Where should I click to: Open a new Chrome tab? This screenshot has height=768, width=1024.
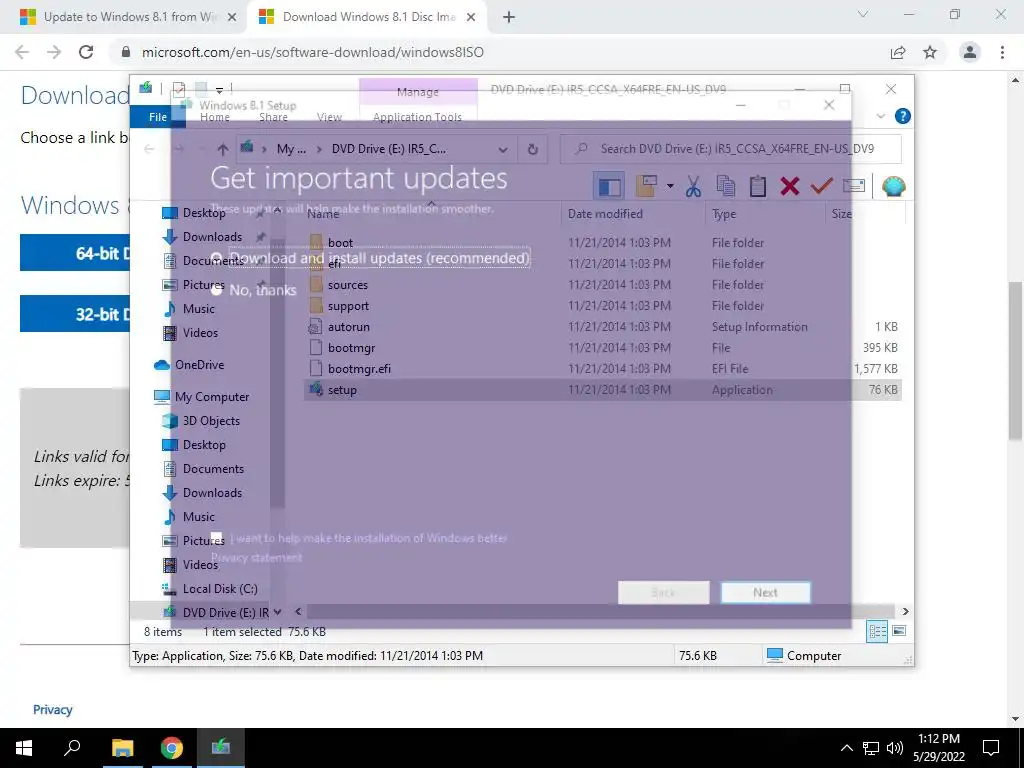(509, 17)
